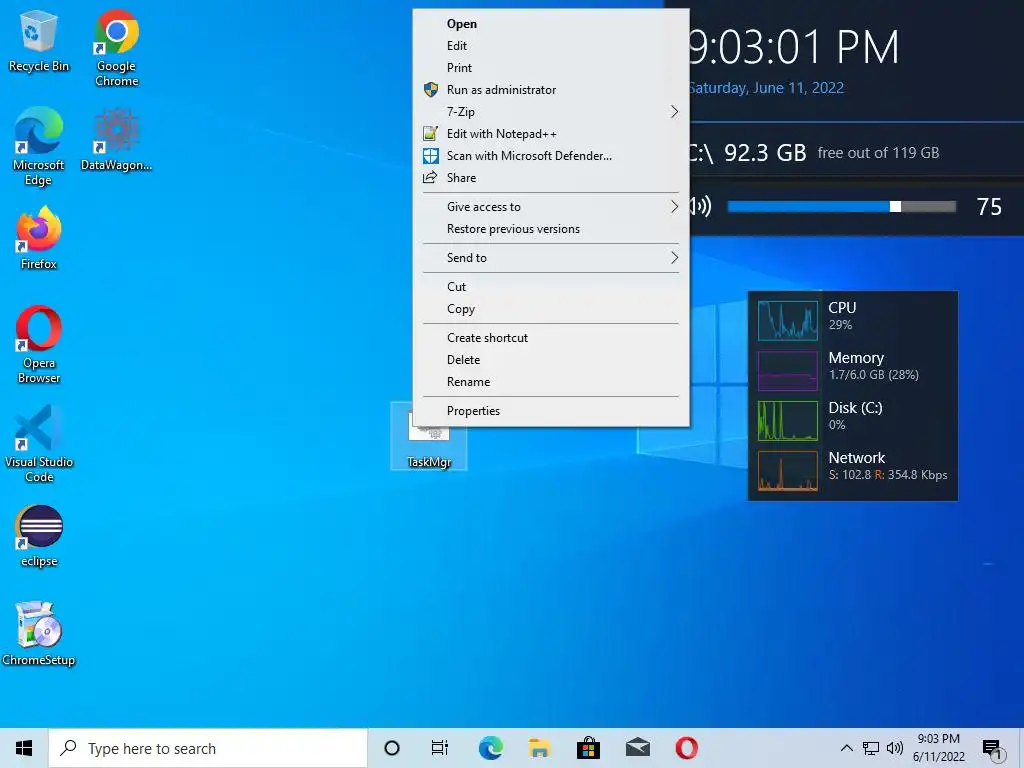The height and width of the screenshot is (768, 1024).
Task: Select the Visual Studio Code desktop shortcut
Action: (x=39, y=444)
